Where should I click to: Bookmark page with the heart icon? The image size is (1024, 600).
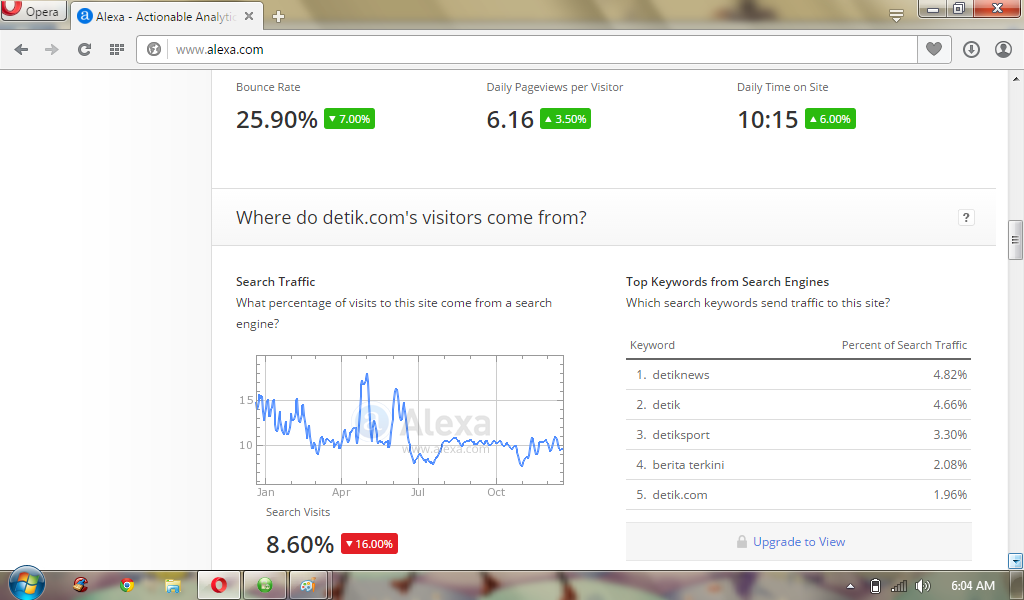click(x=934, y=49)
